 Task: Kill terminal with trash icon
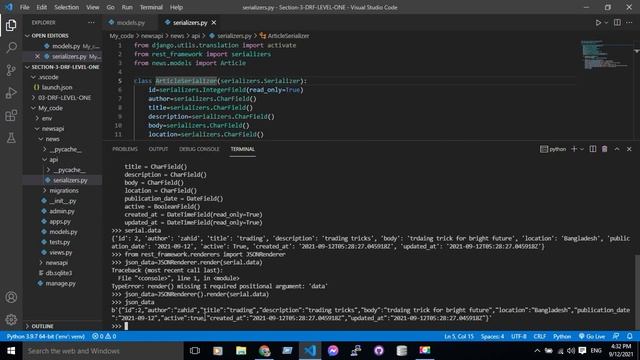point(604,149)
